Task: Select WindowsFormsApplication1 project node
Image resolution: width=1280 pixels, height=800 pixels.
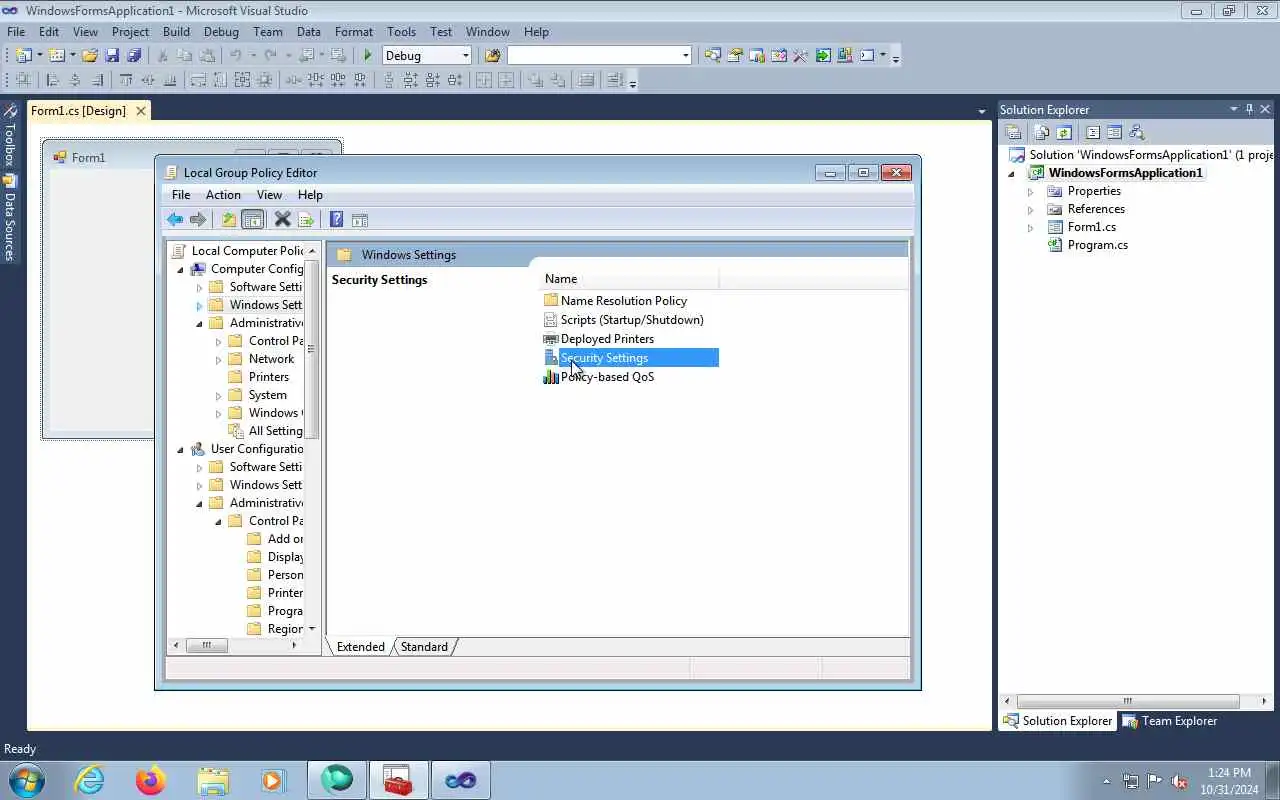Action: 1125,173
